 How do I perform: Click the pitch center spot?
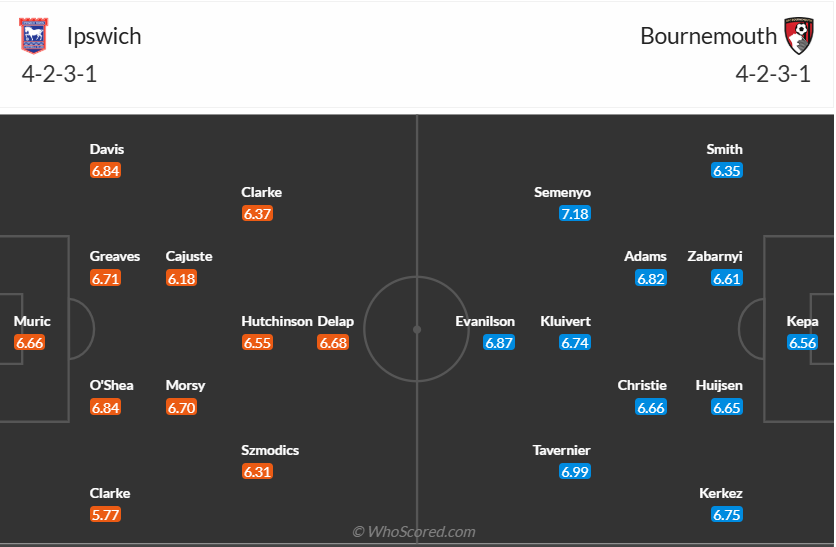(x=418, y=328)
